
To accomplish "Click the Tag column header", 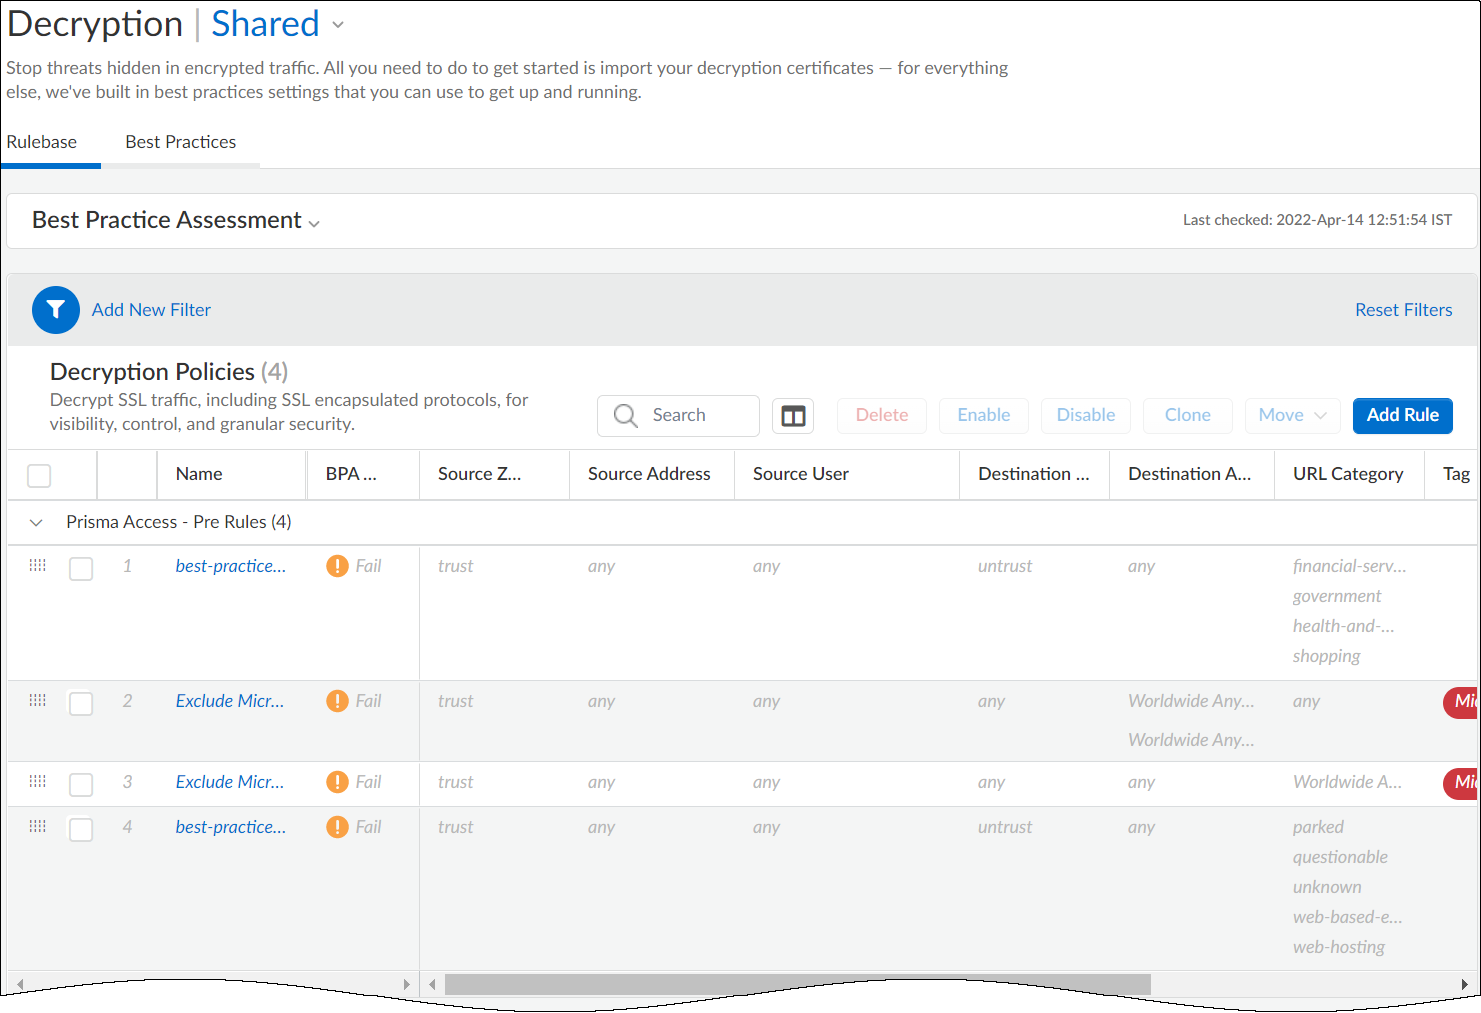I will [x=1456, y=474].
